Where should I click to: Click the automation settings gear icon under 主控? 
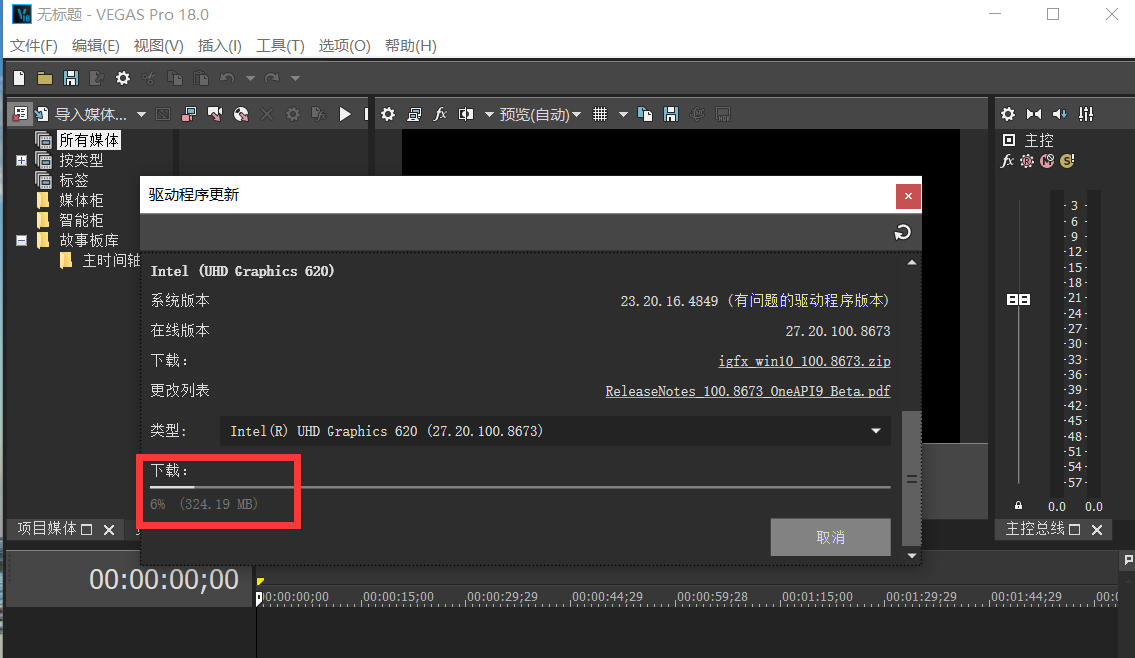coord(1027,161)
